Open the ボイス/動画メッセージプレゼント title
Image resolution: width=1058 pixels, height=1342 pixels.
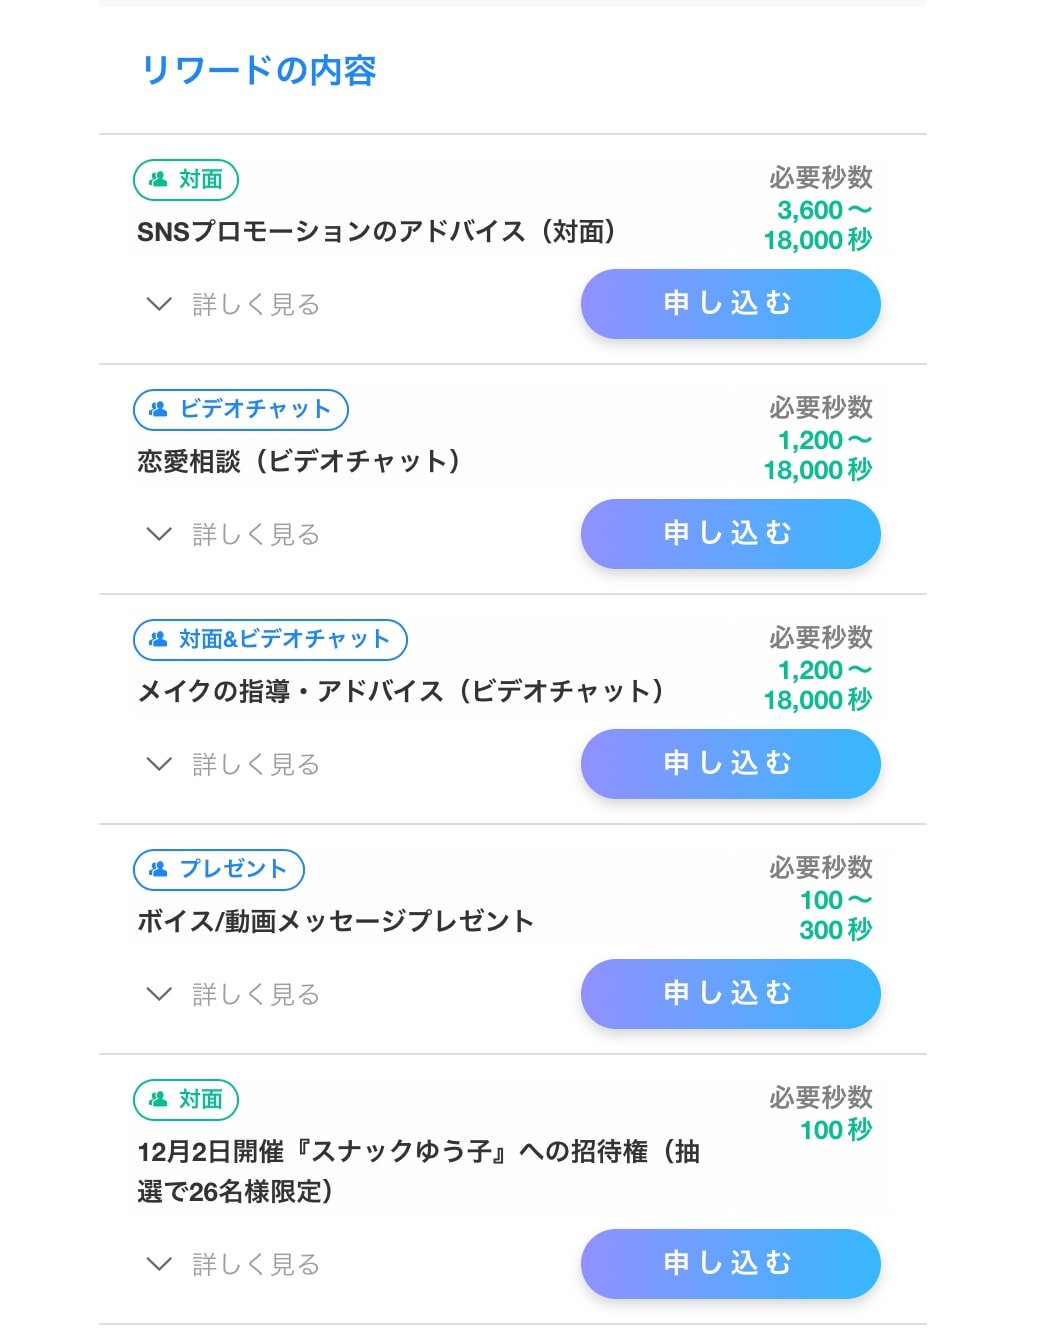pos(335,922)
